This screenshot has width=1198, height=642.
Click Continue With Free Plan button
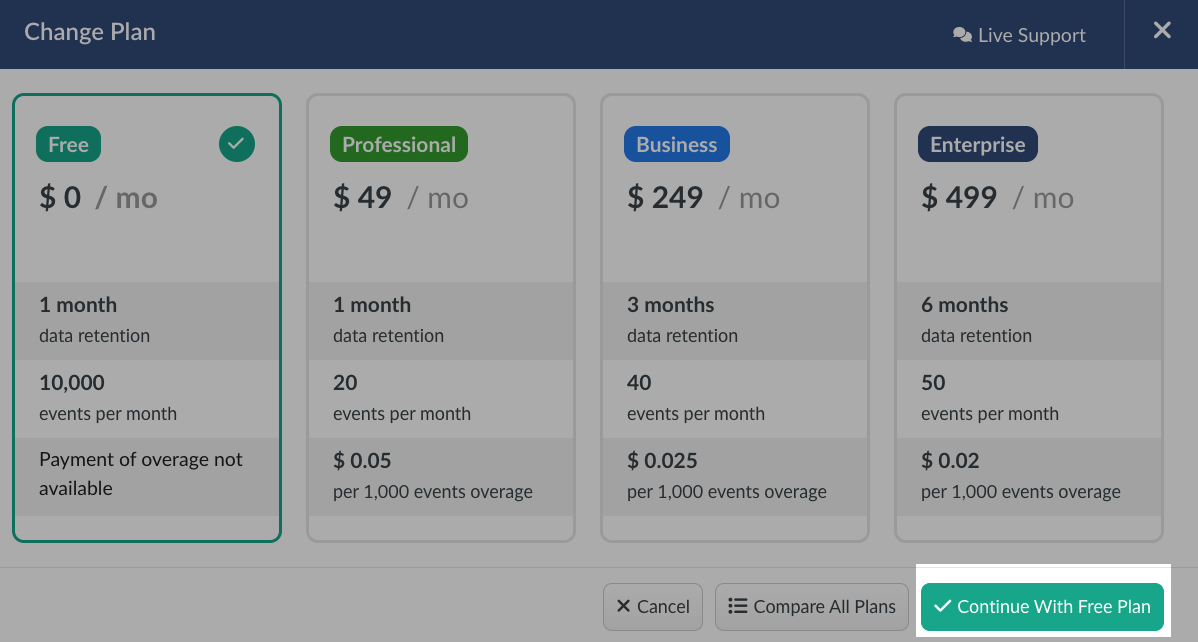coord(1042,607)
